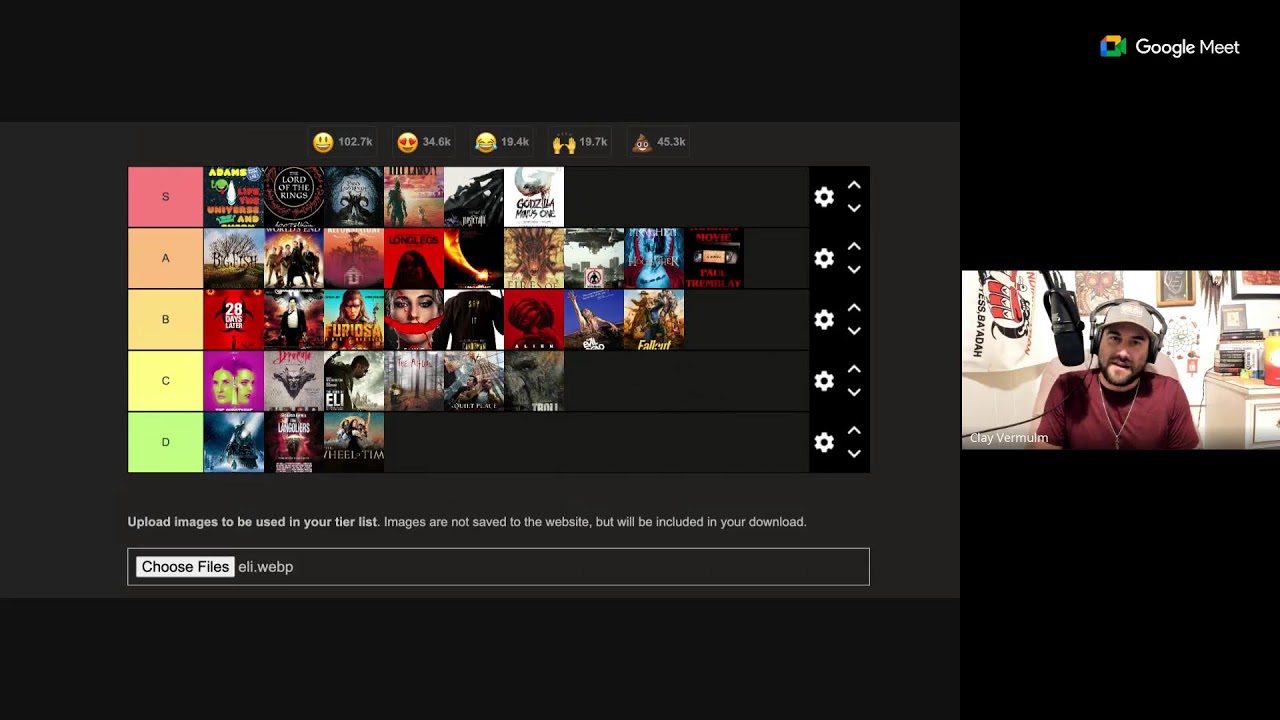1280x720 pixels.
Task: Move A tier row down with arrow
Action: point(854,269)
